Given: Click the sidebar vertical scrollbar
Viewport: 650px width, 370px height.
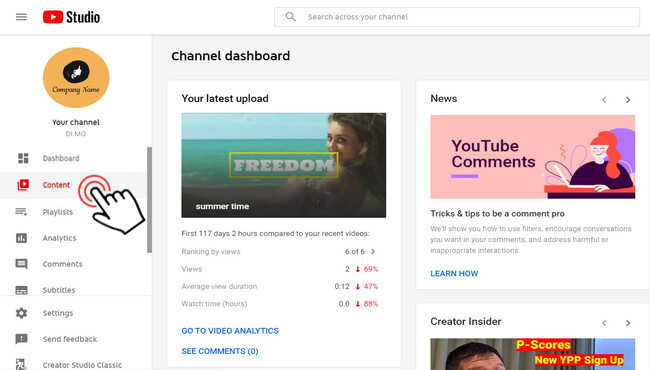Looking at the screenshot, I should pyautogui.click(x=149, y=200).
